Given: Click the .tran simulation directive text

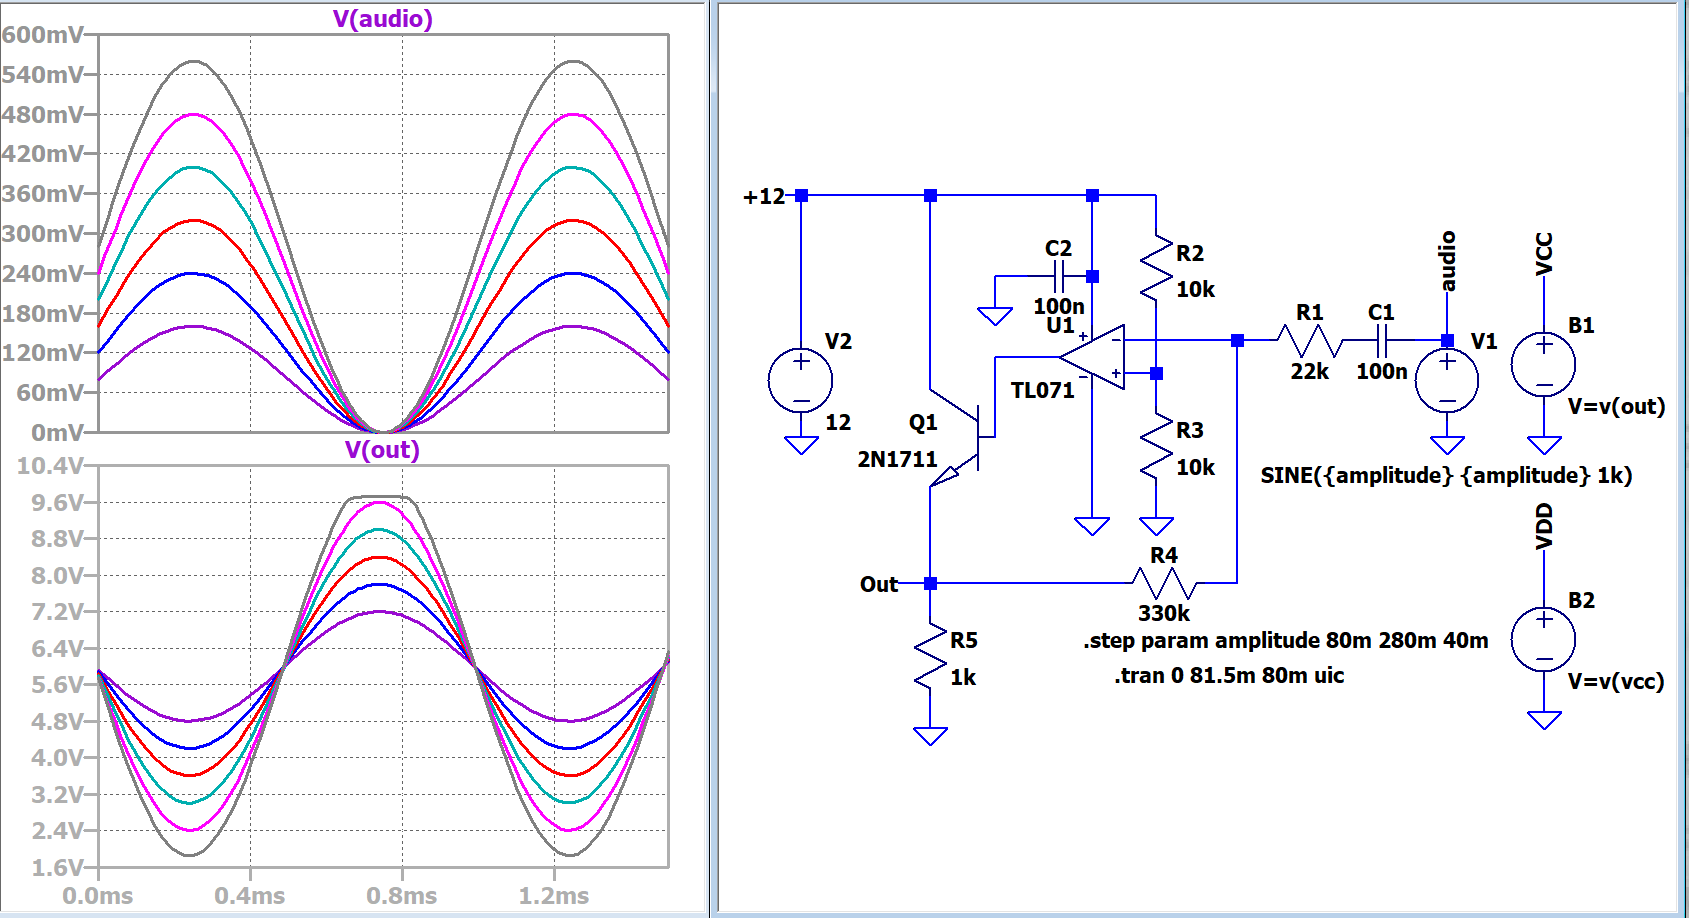Looking at the screenshot, I should point(1229,676).
